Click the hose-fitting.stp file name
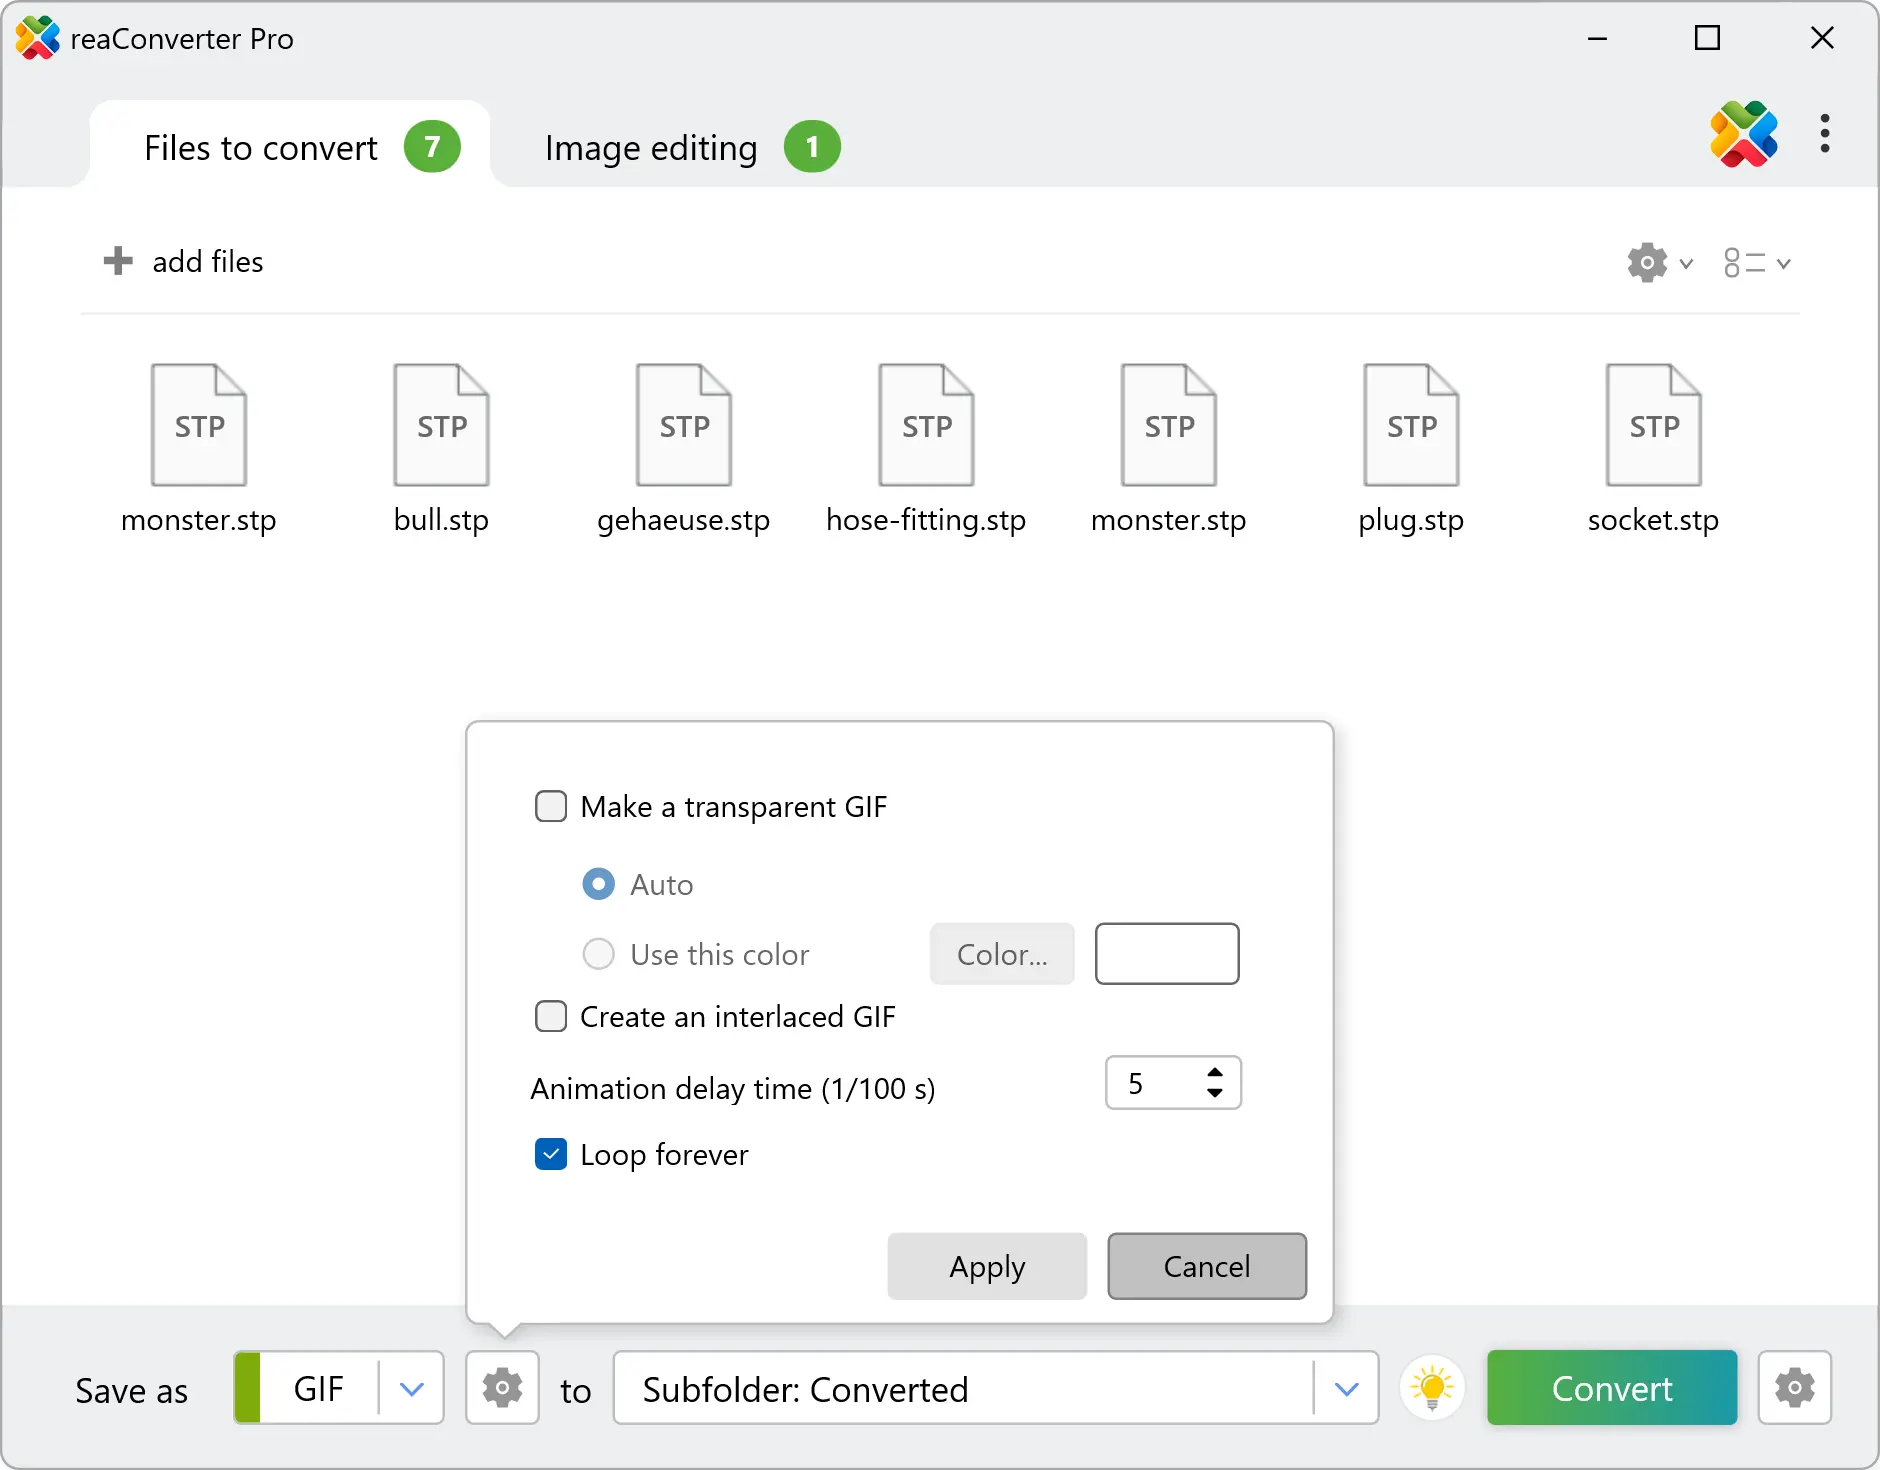This screenshot has height=1470, width=1880. (926, 520)
